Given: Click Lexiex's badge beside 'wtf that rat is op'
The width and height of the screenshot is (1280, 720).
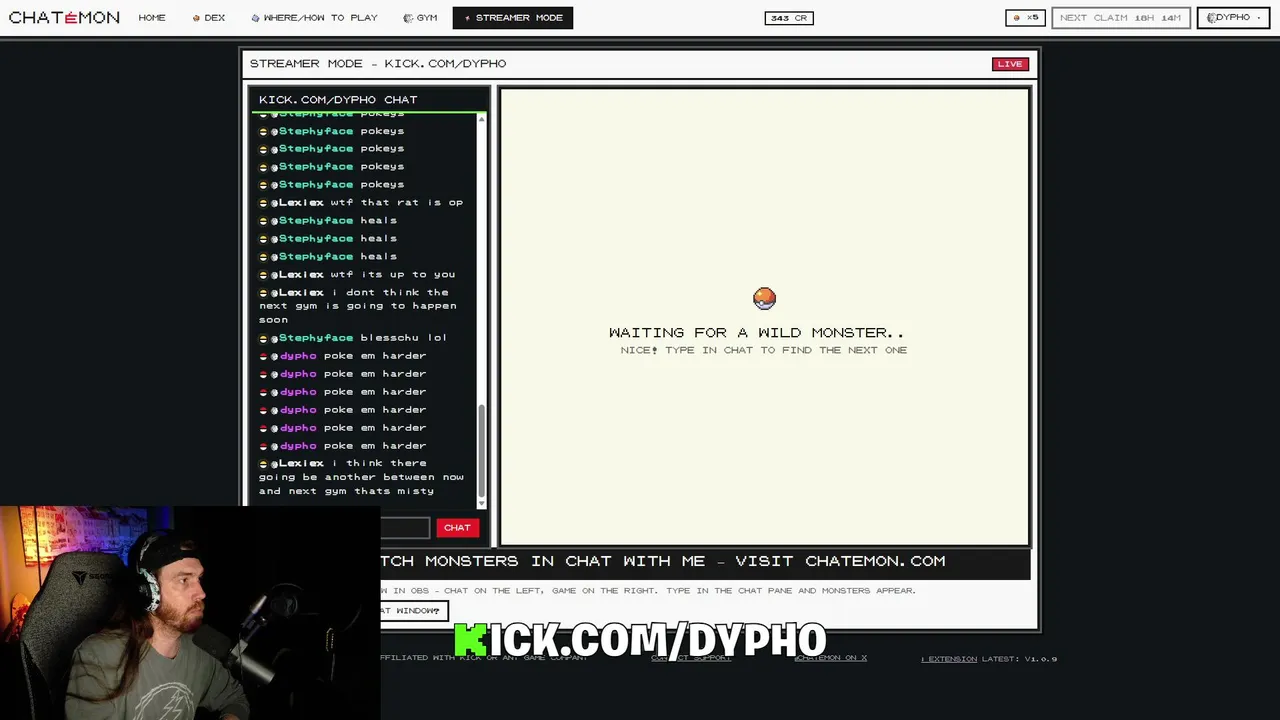Looking at the screenshot, I should 263,203.
